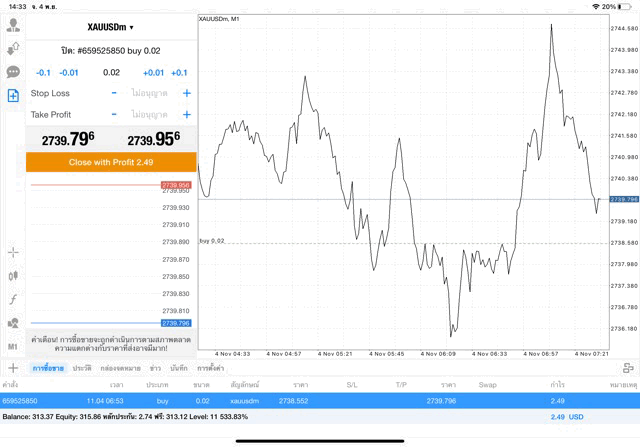The image size is (640, 447).
Task: Open the trade arrows icon in sidebar
Action: coord(13,49)
